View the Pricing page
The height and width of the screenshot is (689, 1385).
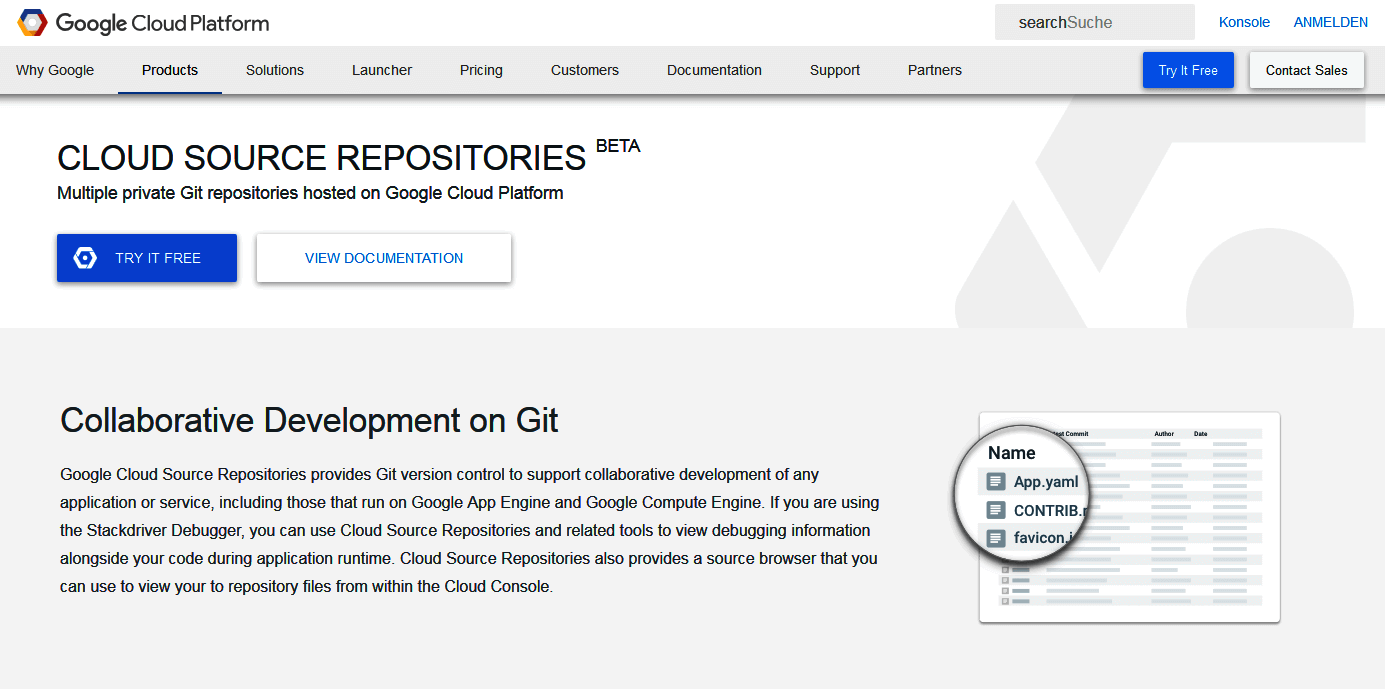pos(481,70)
